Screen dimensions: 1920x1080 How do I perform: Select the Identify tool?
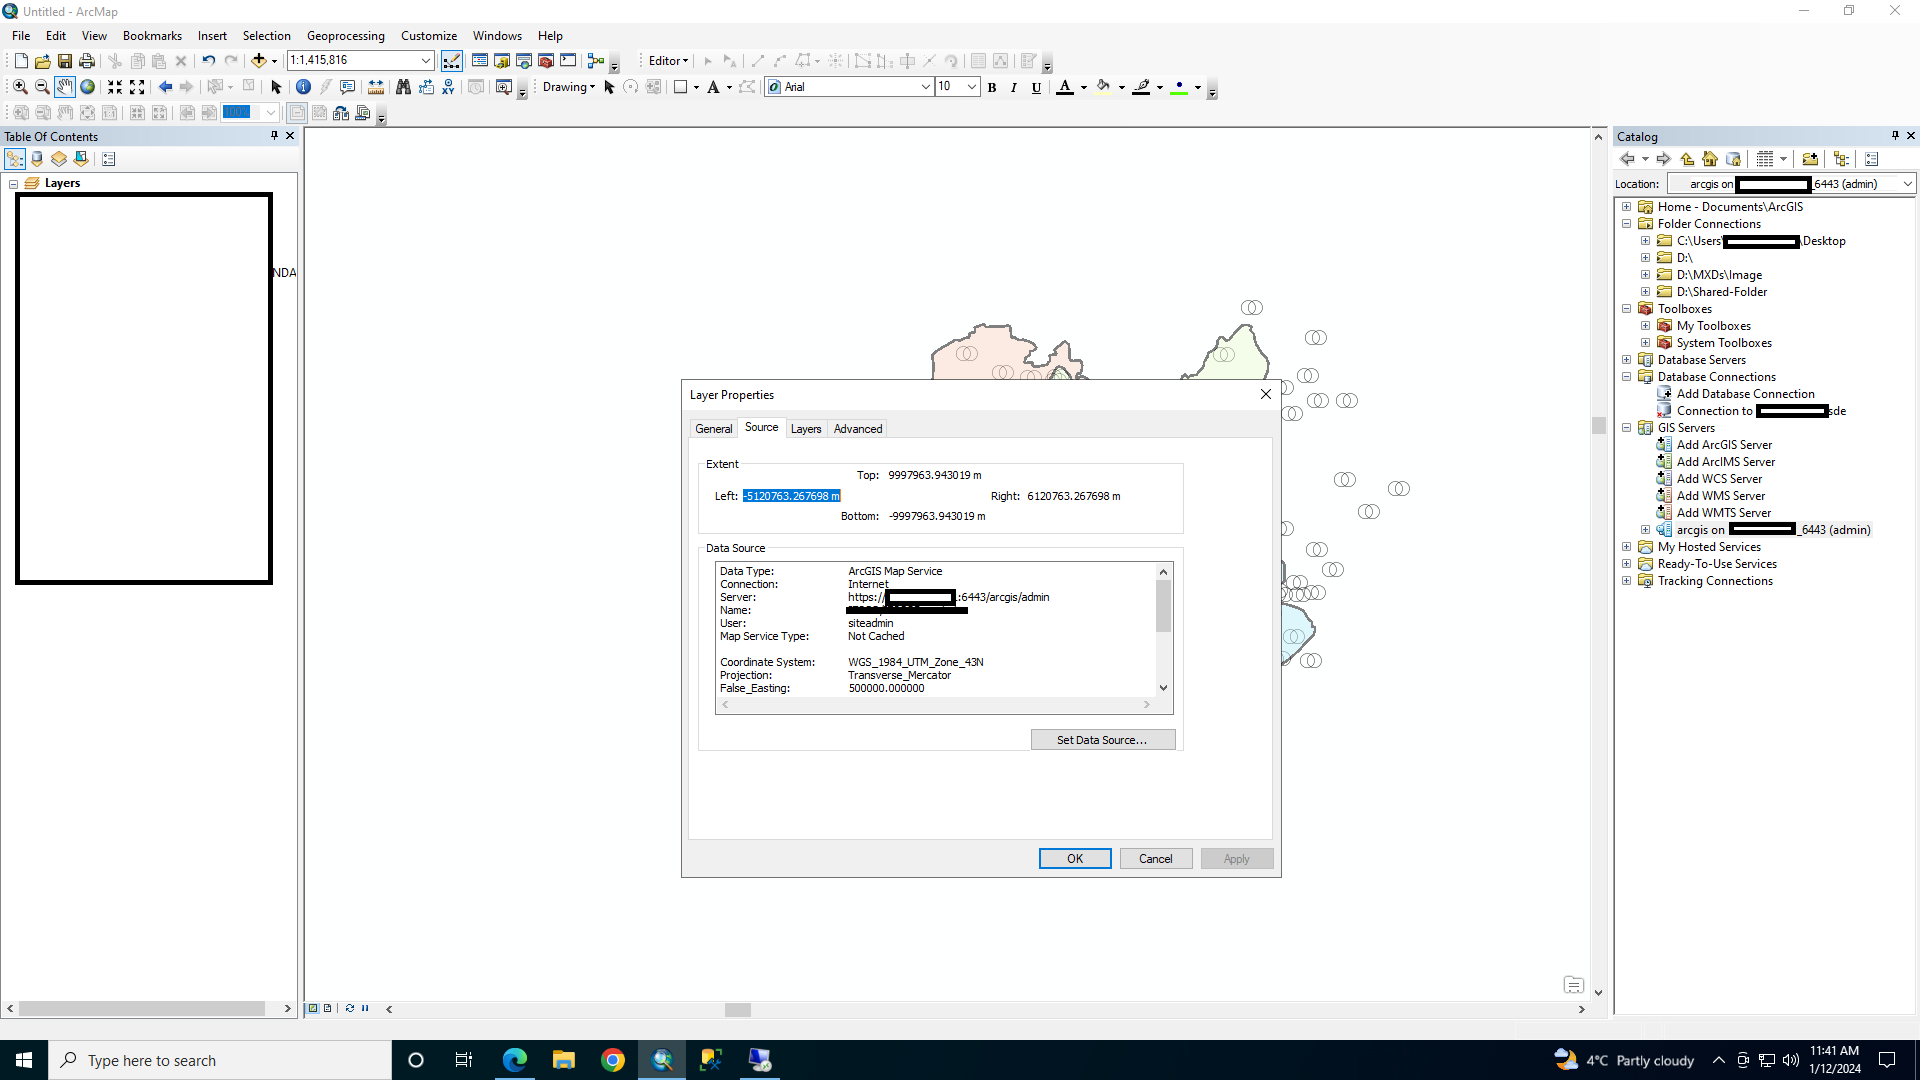click(x=303, y=87)
